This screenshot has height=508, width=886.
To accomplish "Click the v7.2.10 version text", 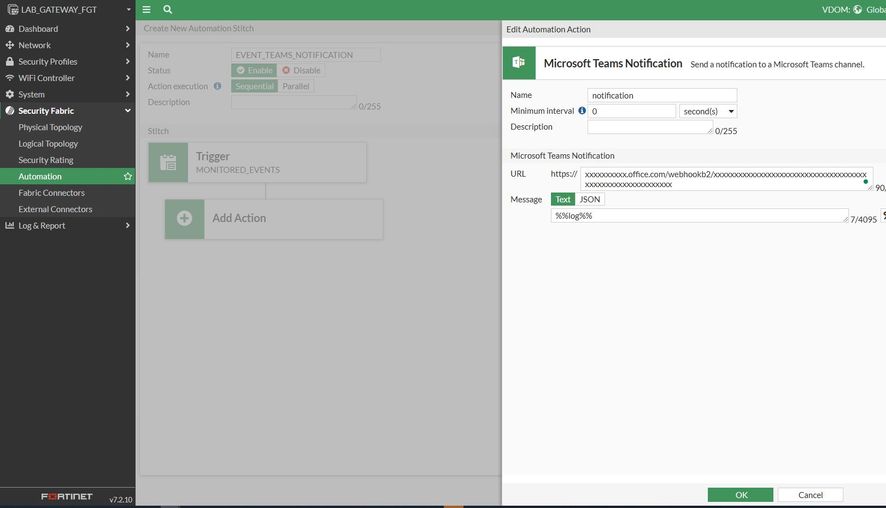I will click(x=120, y=500).
